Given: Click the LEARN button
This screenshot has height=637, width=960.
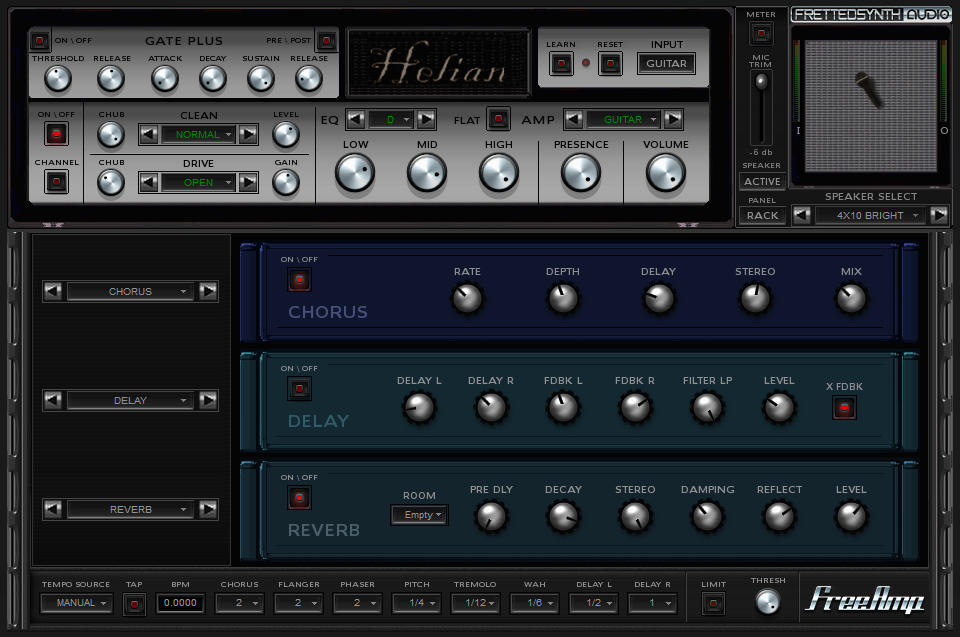Looking at the screenshot, I should (561, 63).
